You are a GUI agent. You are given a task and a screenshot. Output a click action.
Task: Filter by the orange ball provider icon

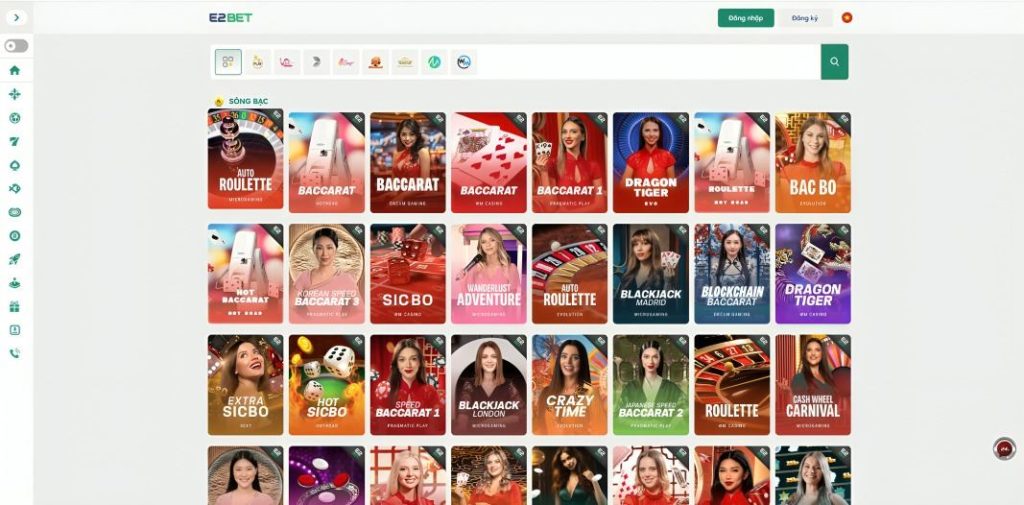coord(375,62)
